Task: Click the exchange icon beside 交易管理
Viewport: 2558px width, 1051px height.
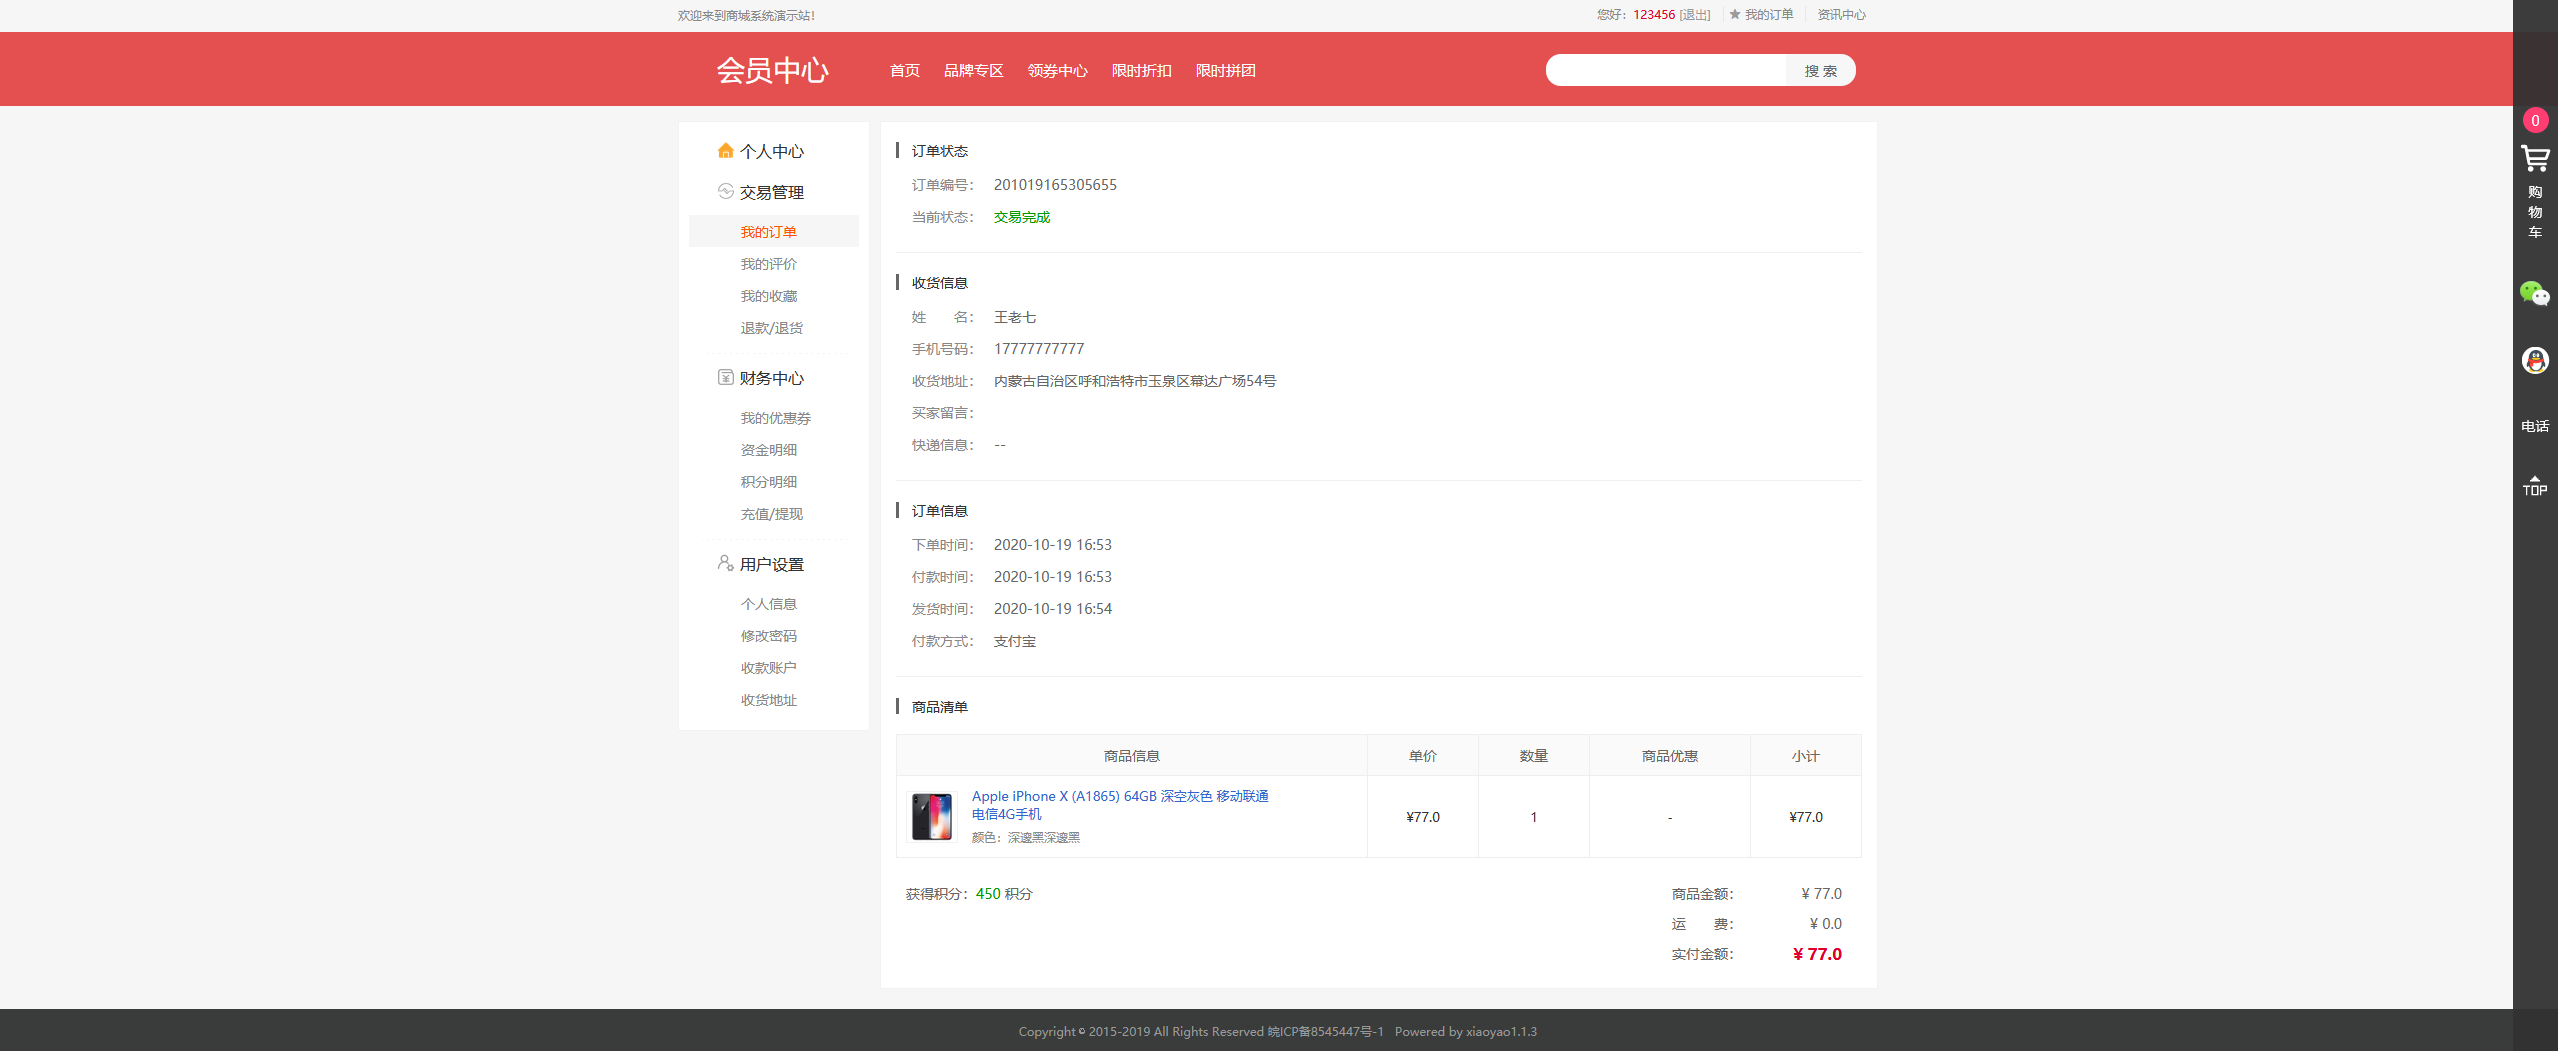Action: pos(725,191)
